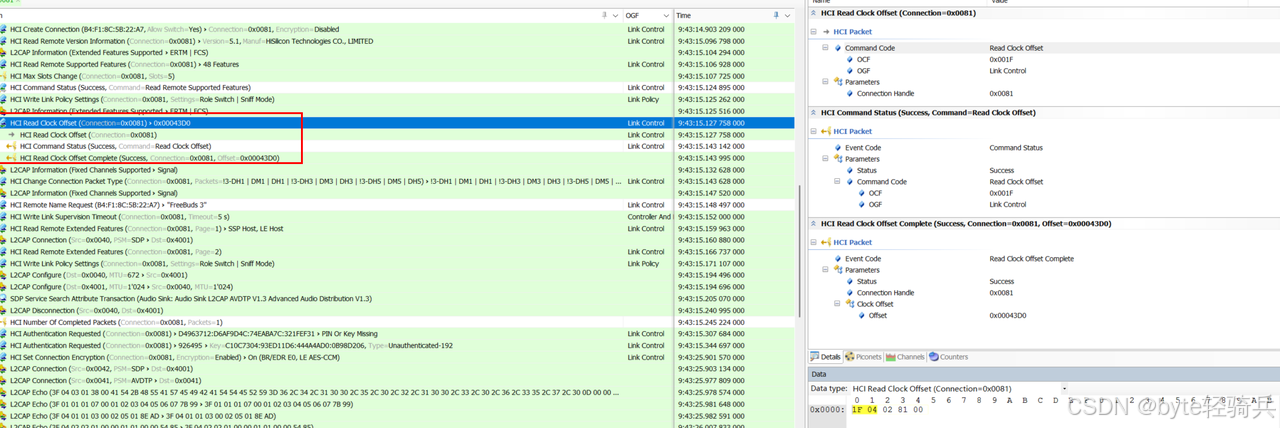Click timestamp 9:43:15.143 995 000
Image resolution: width=1280 pixels, height=428 pixels.
coord(711,158)
